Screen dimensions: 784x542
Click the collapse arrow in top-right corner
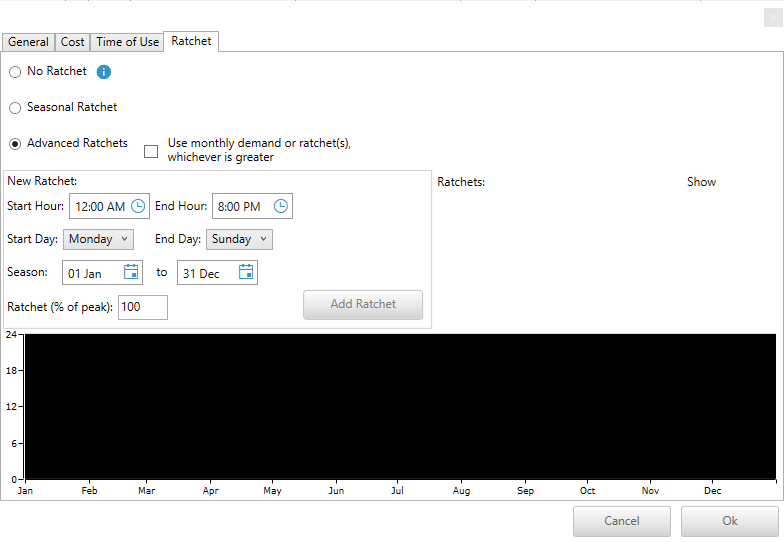pos(773,18)
